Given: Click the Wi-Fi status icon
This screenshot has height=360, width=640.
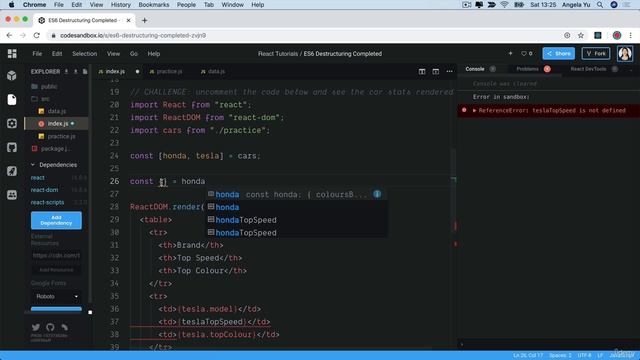Looking at the screenshot, I should pyautogui.click(x=504, y=5).
